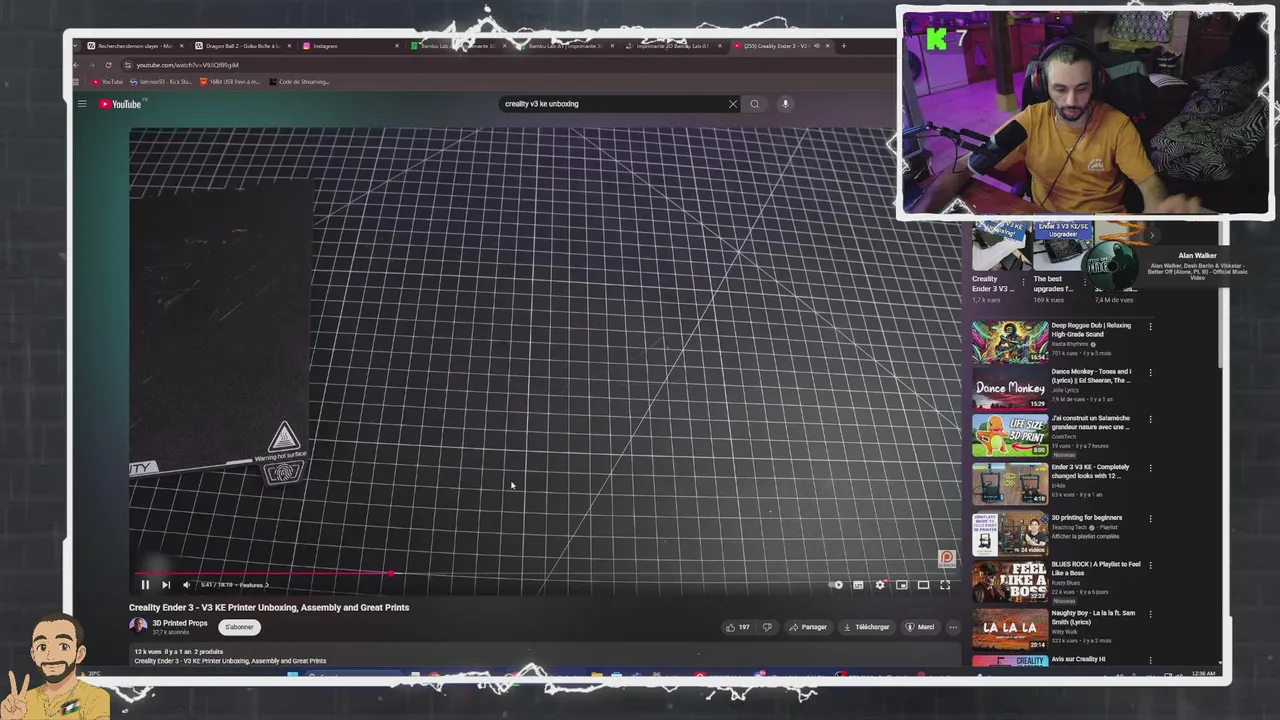Open more actions beside Merci

click(952, 627)
